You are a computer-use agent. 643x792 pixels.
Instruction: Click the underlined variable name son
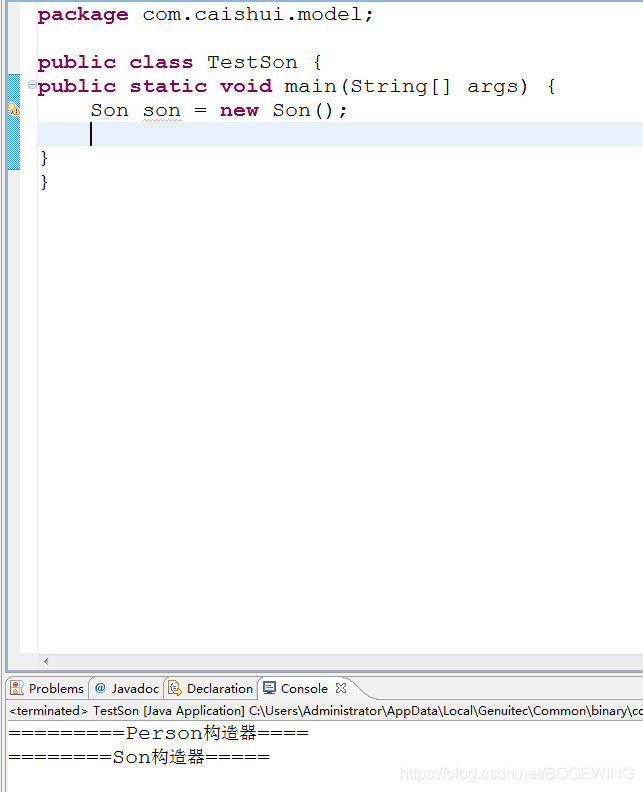click(x=162, y=110)
